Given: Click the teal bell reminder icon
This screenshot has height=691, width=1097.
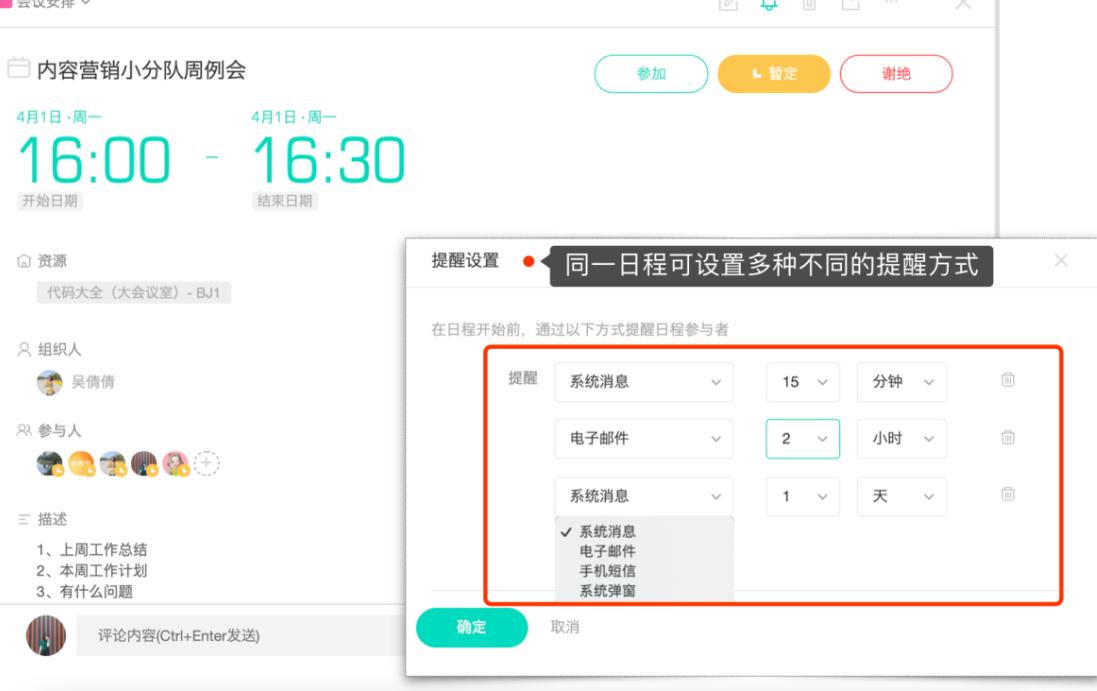Looking at the screenshot, I should [x=768, y=4].
